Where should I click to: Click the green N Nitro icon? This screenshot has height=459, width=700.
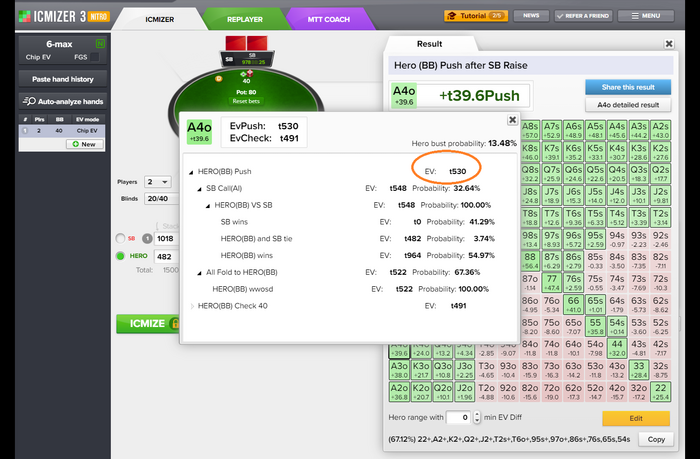(x=100, y=44)
